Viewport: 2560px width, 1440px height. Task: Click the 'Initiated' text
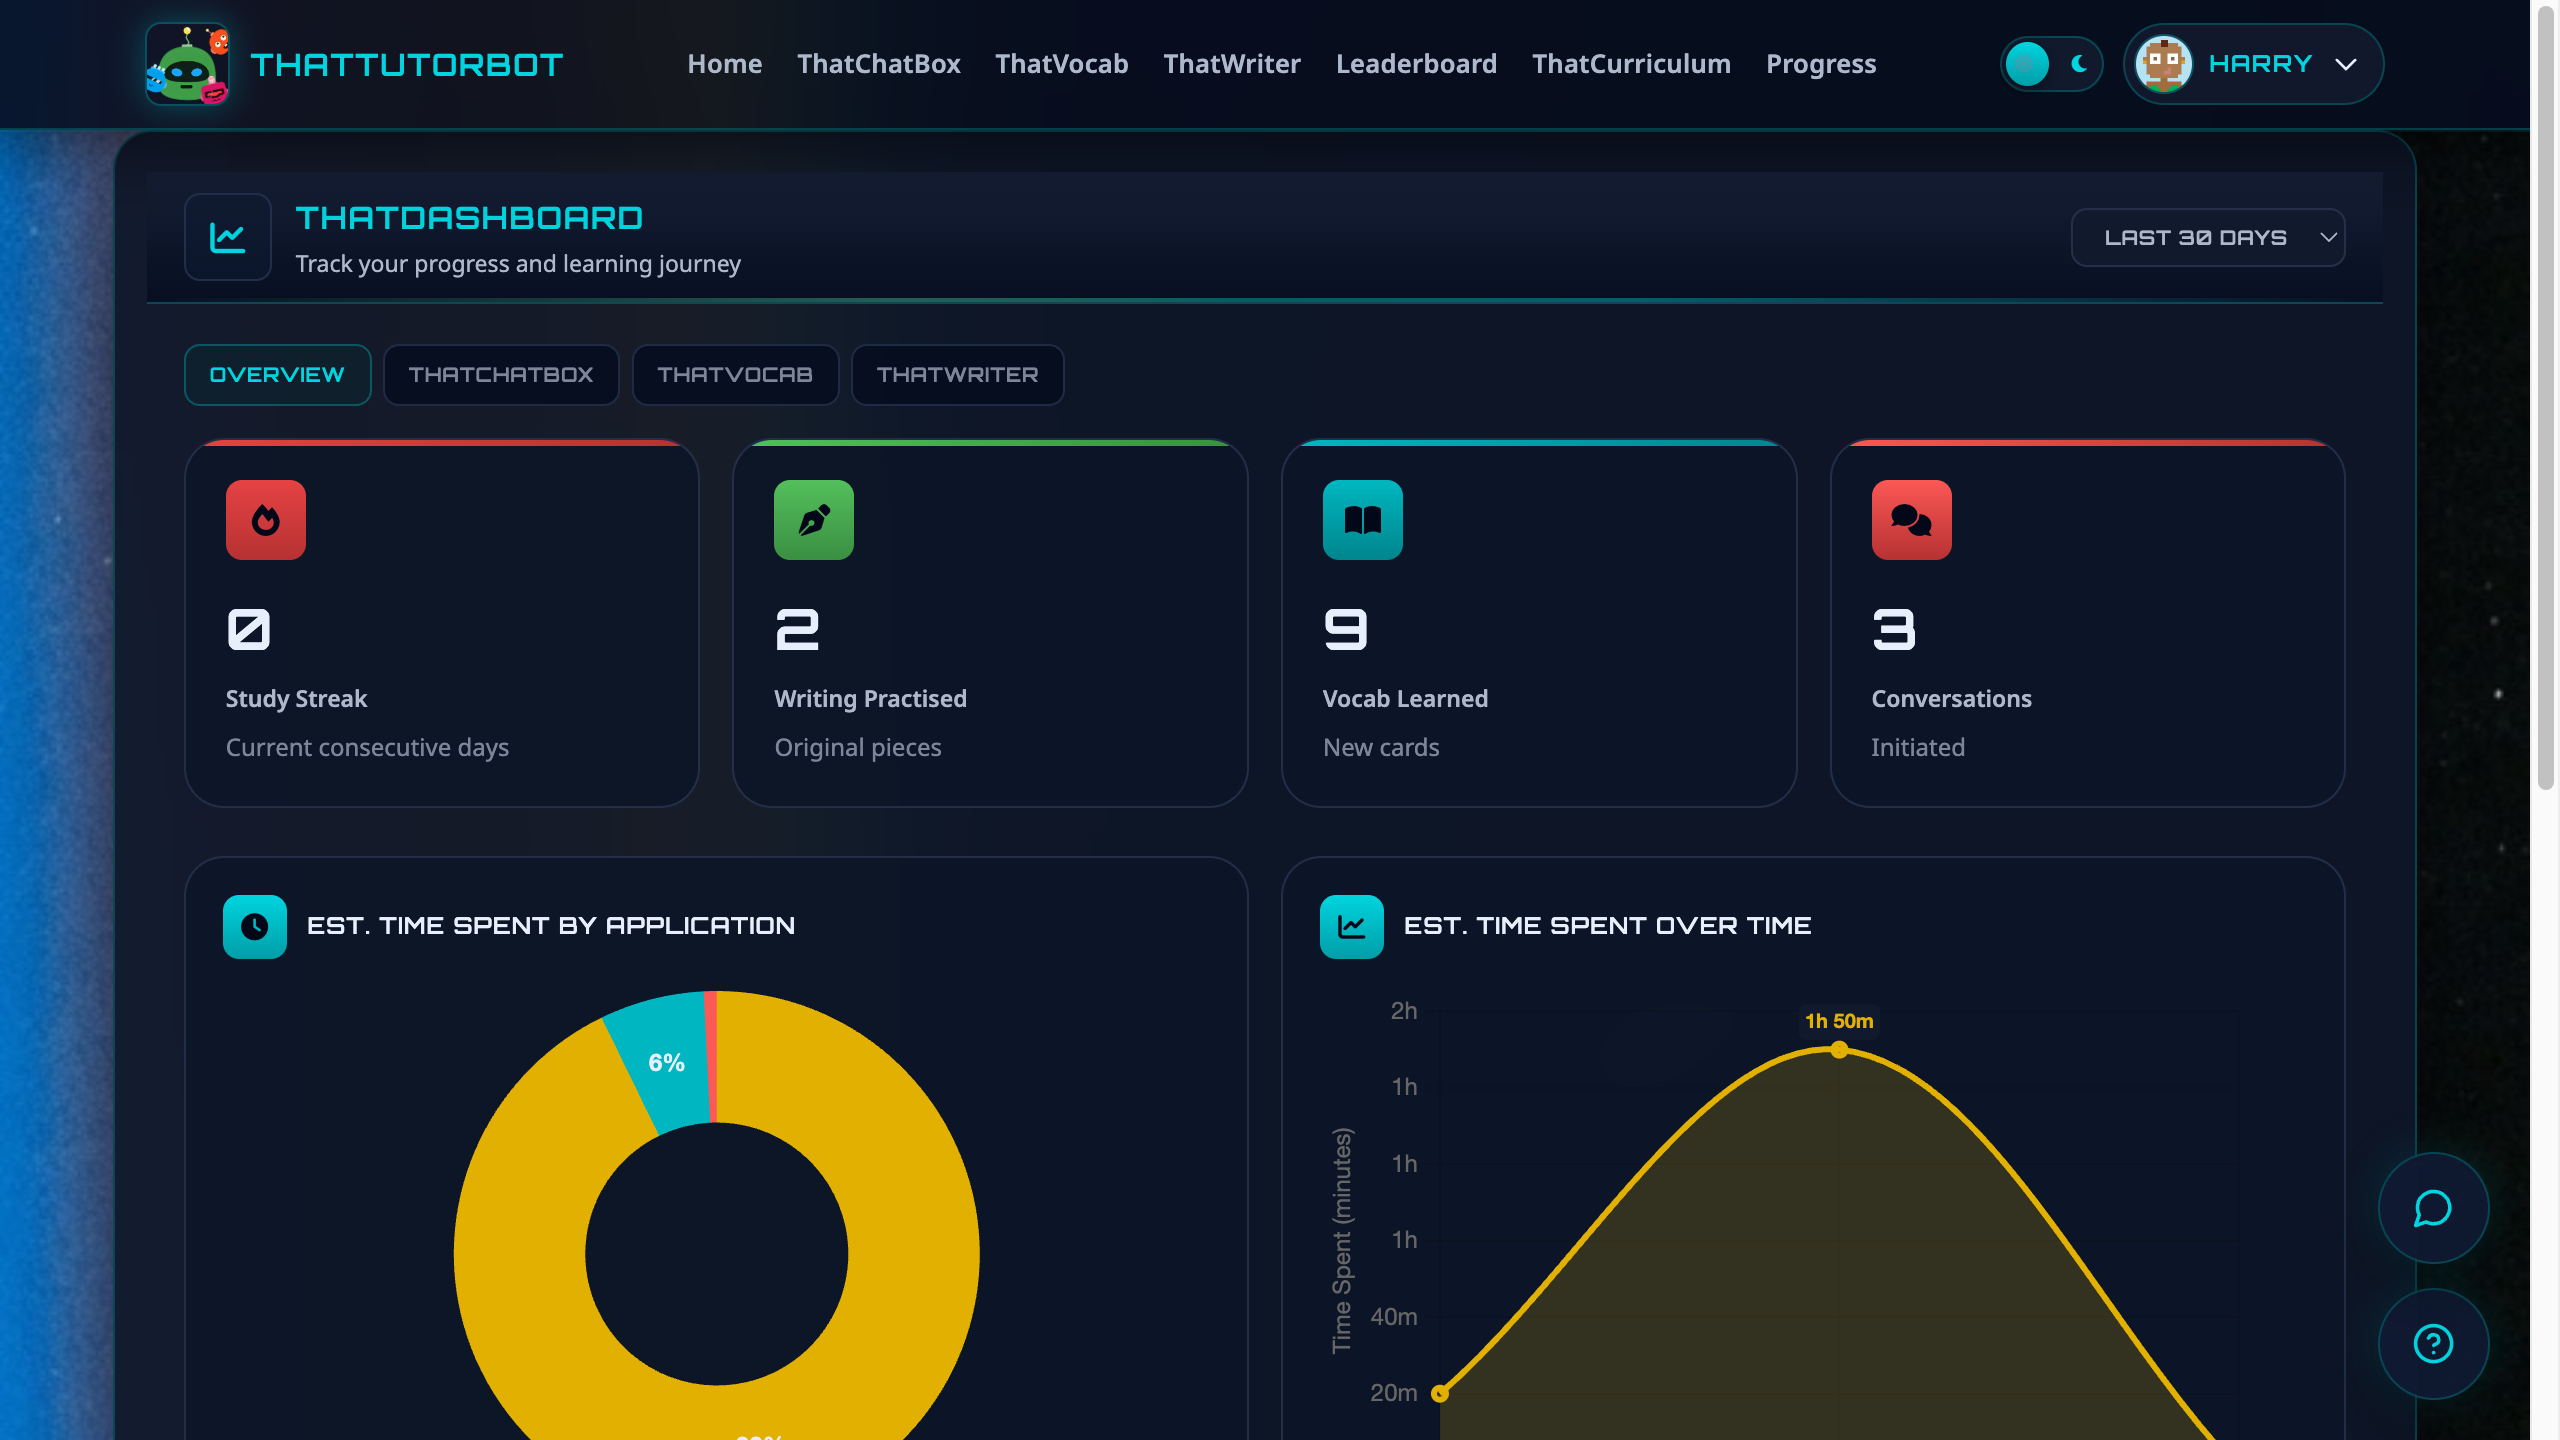tap(1918, 748)
